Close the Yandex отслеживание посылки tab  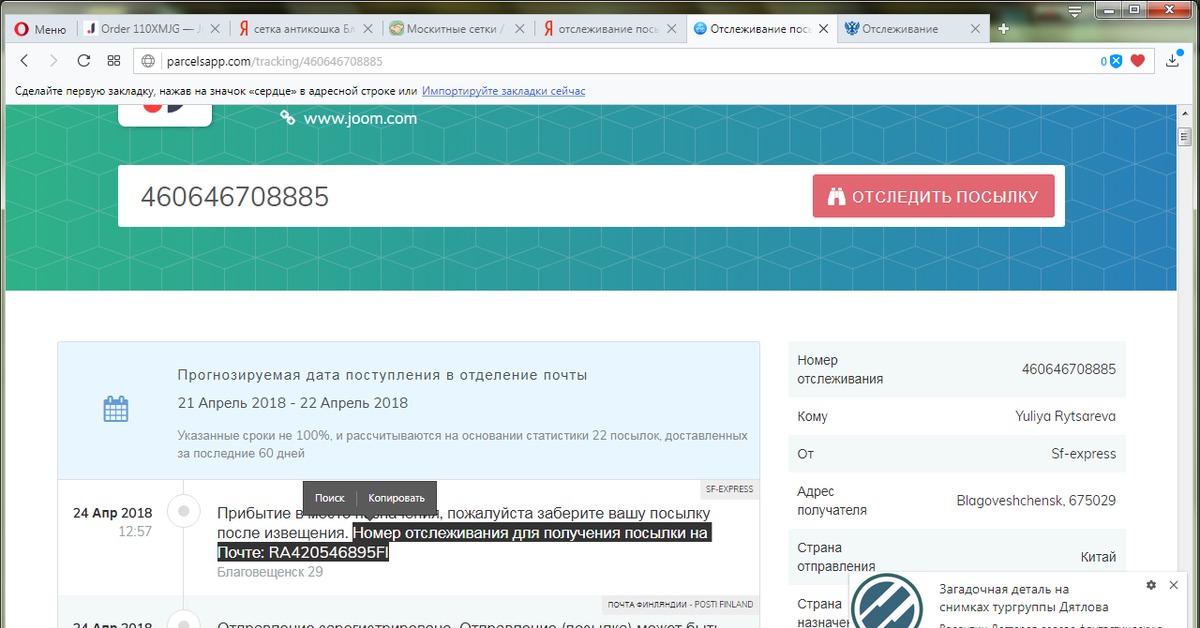coord(673,30)
